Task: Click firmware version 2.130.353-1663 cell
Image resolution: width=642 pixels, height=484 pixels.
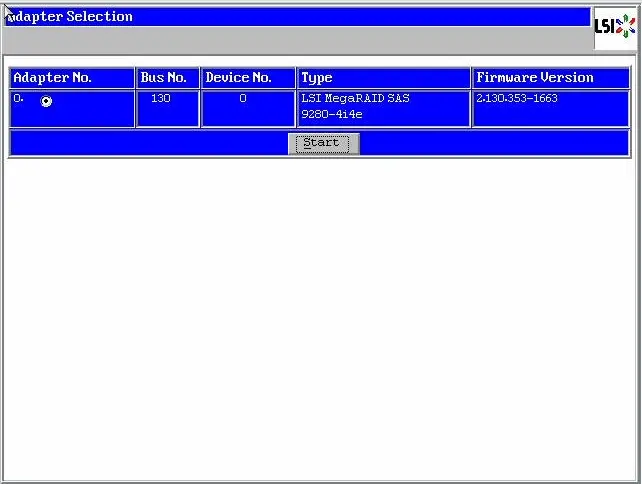Action: tap(517, 99)
